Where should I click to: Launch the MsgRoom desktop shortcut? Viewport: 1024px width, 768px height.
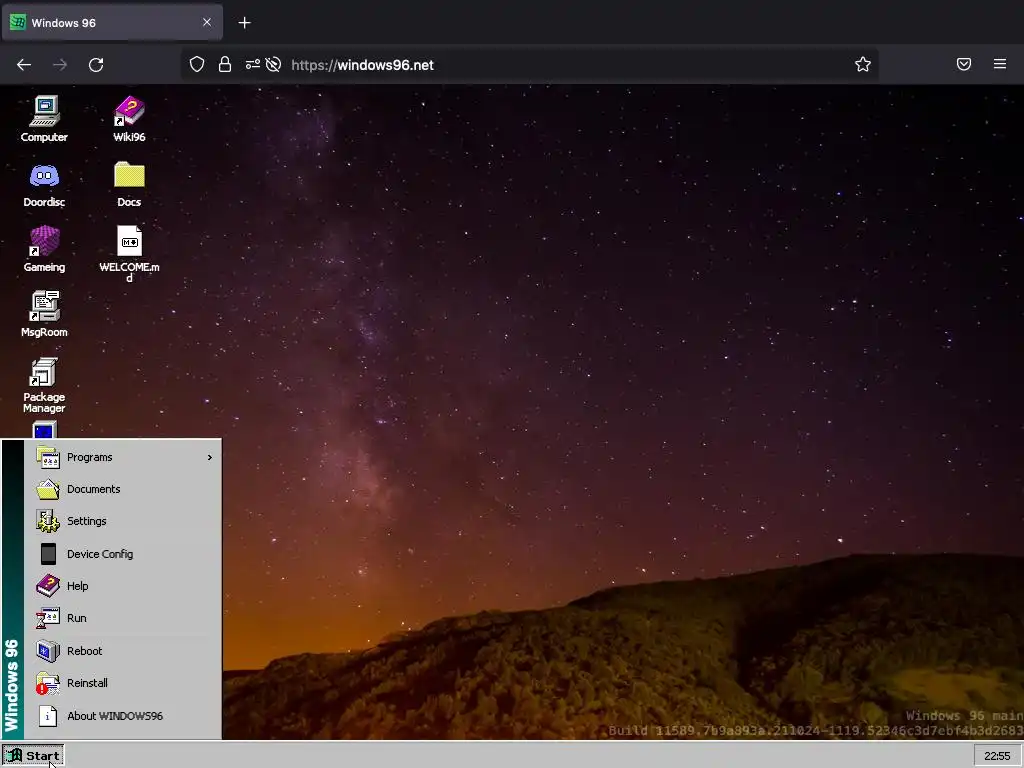tap(44, 314)
